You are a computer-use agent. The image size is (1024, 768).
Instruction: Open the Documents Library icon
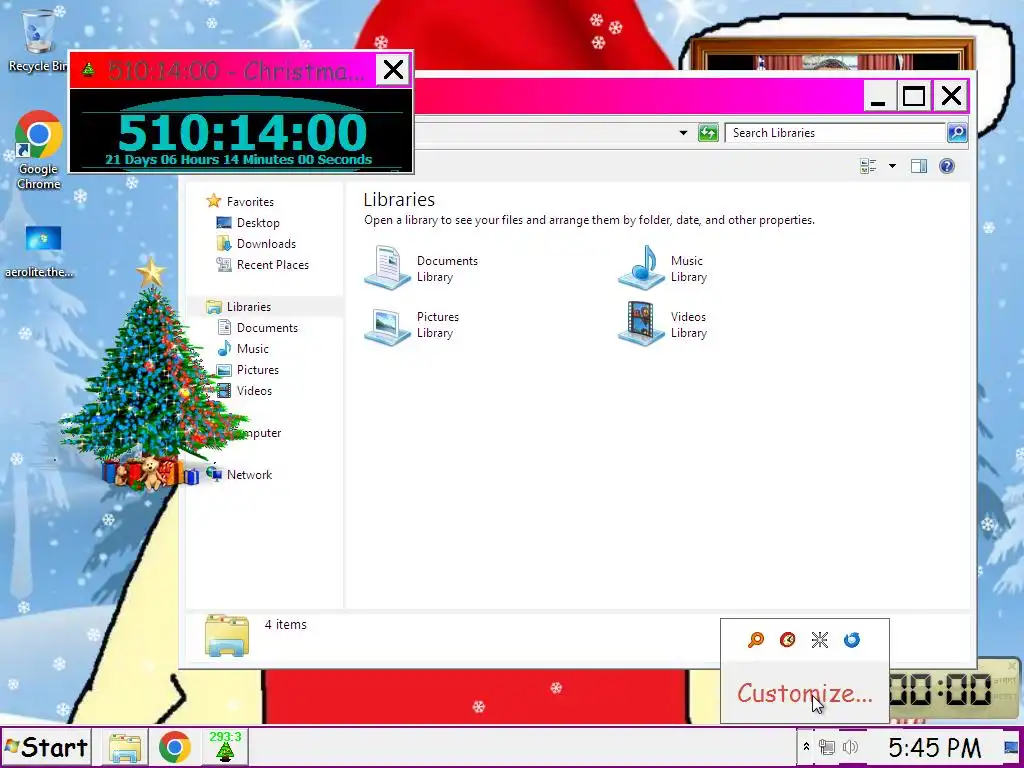click(x=421, y=268)
